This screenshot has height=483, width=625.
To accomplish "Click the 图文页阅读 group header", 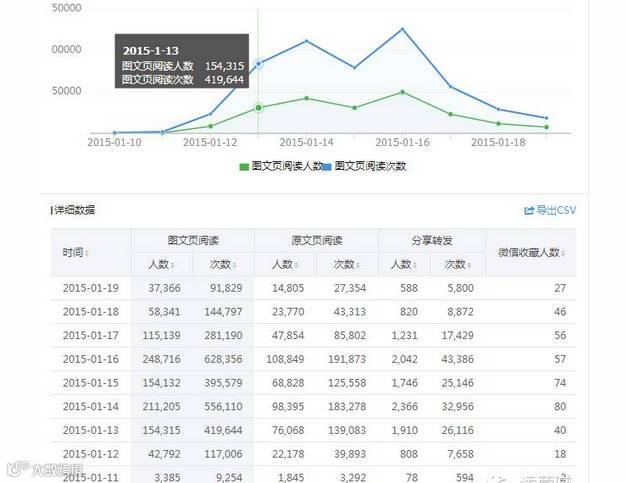I will click(x=193, y=241).
